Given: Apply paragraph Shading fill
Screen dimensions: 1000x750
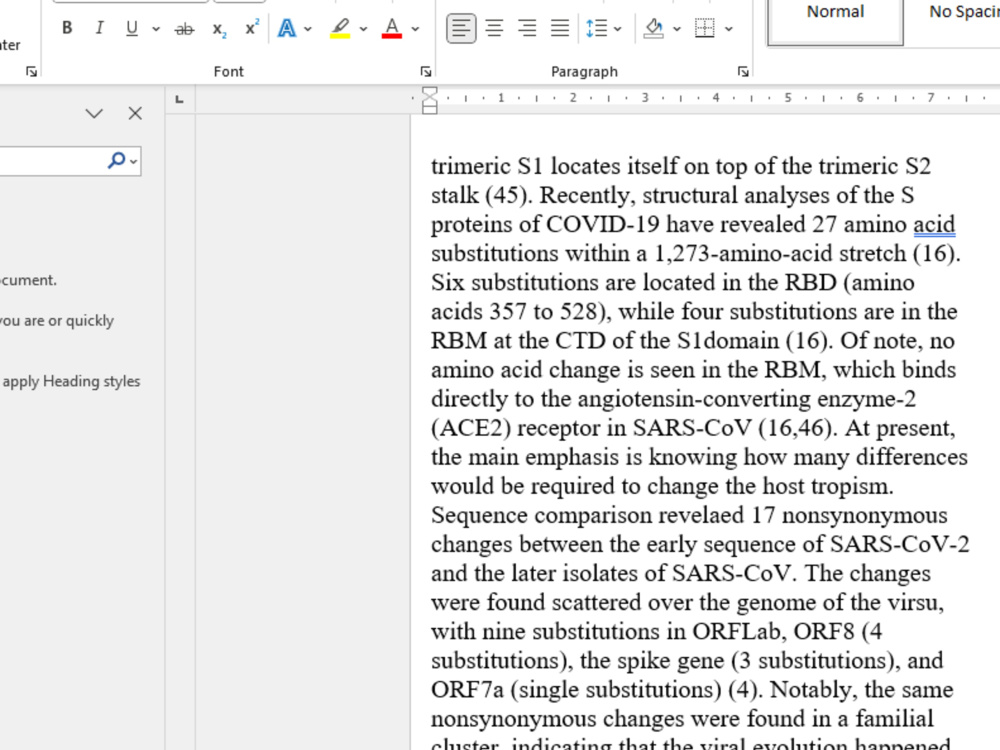Looking at the screenshot, I should tap(654, 28).
